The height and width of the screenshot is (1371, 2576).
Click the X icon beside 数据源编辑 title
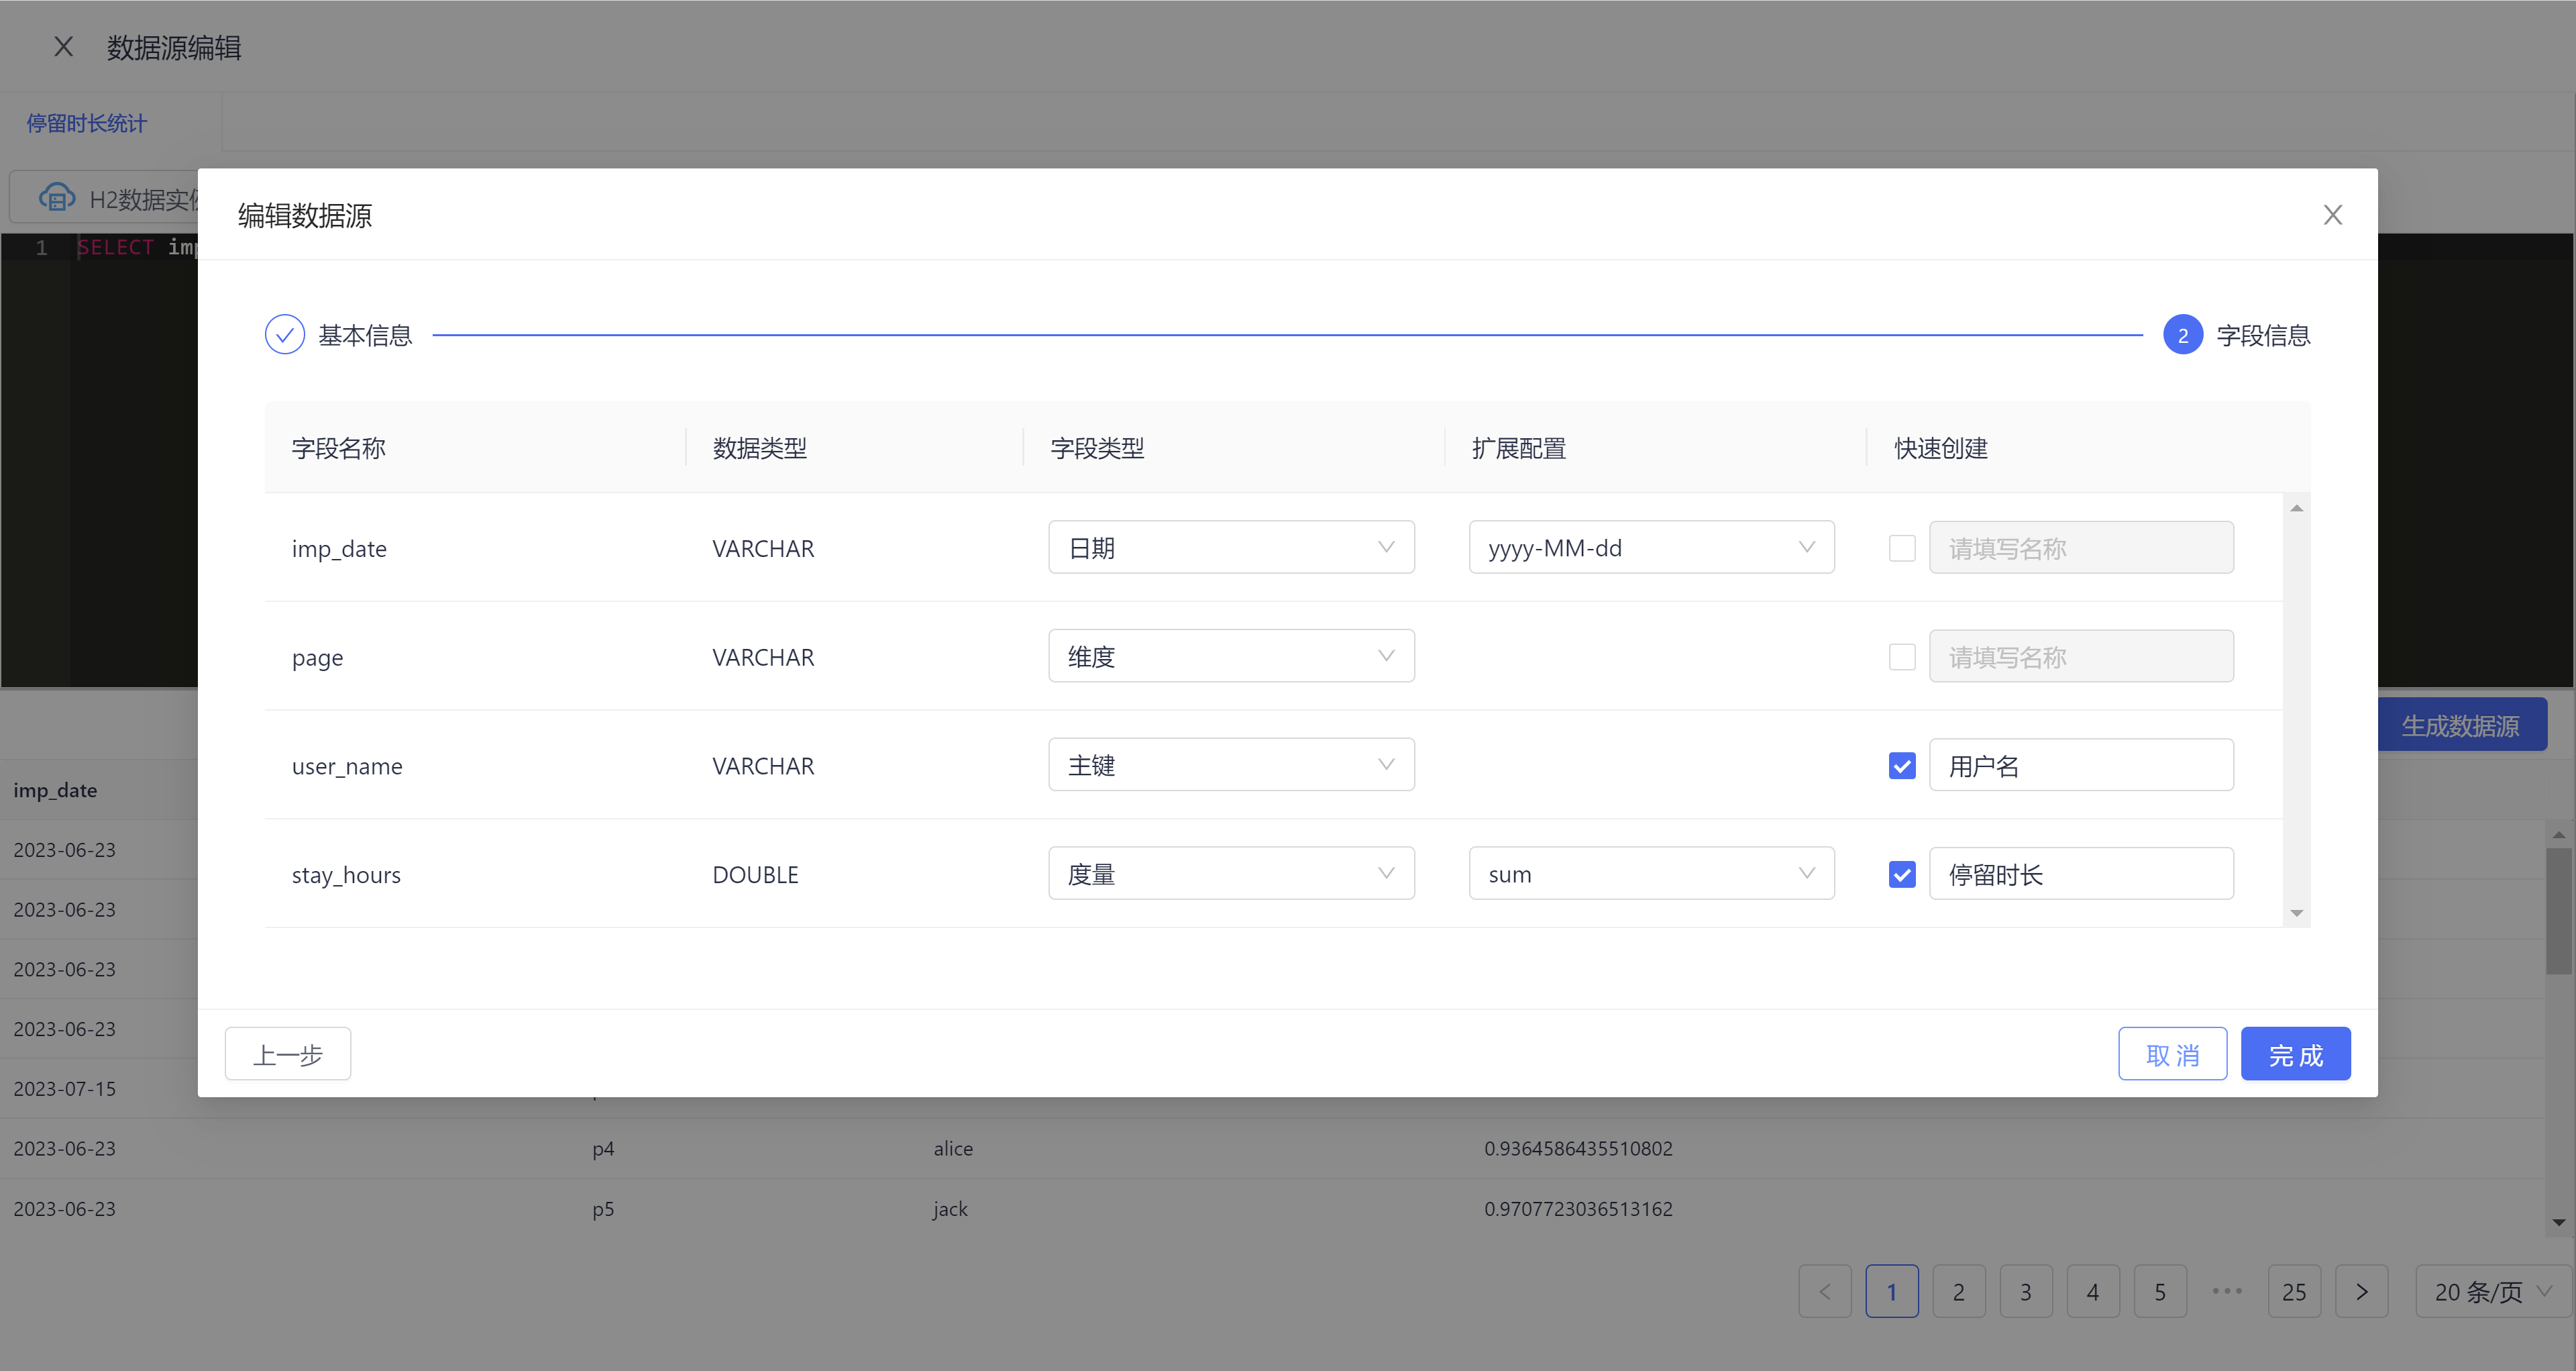(x=63, y=47)
